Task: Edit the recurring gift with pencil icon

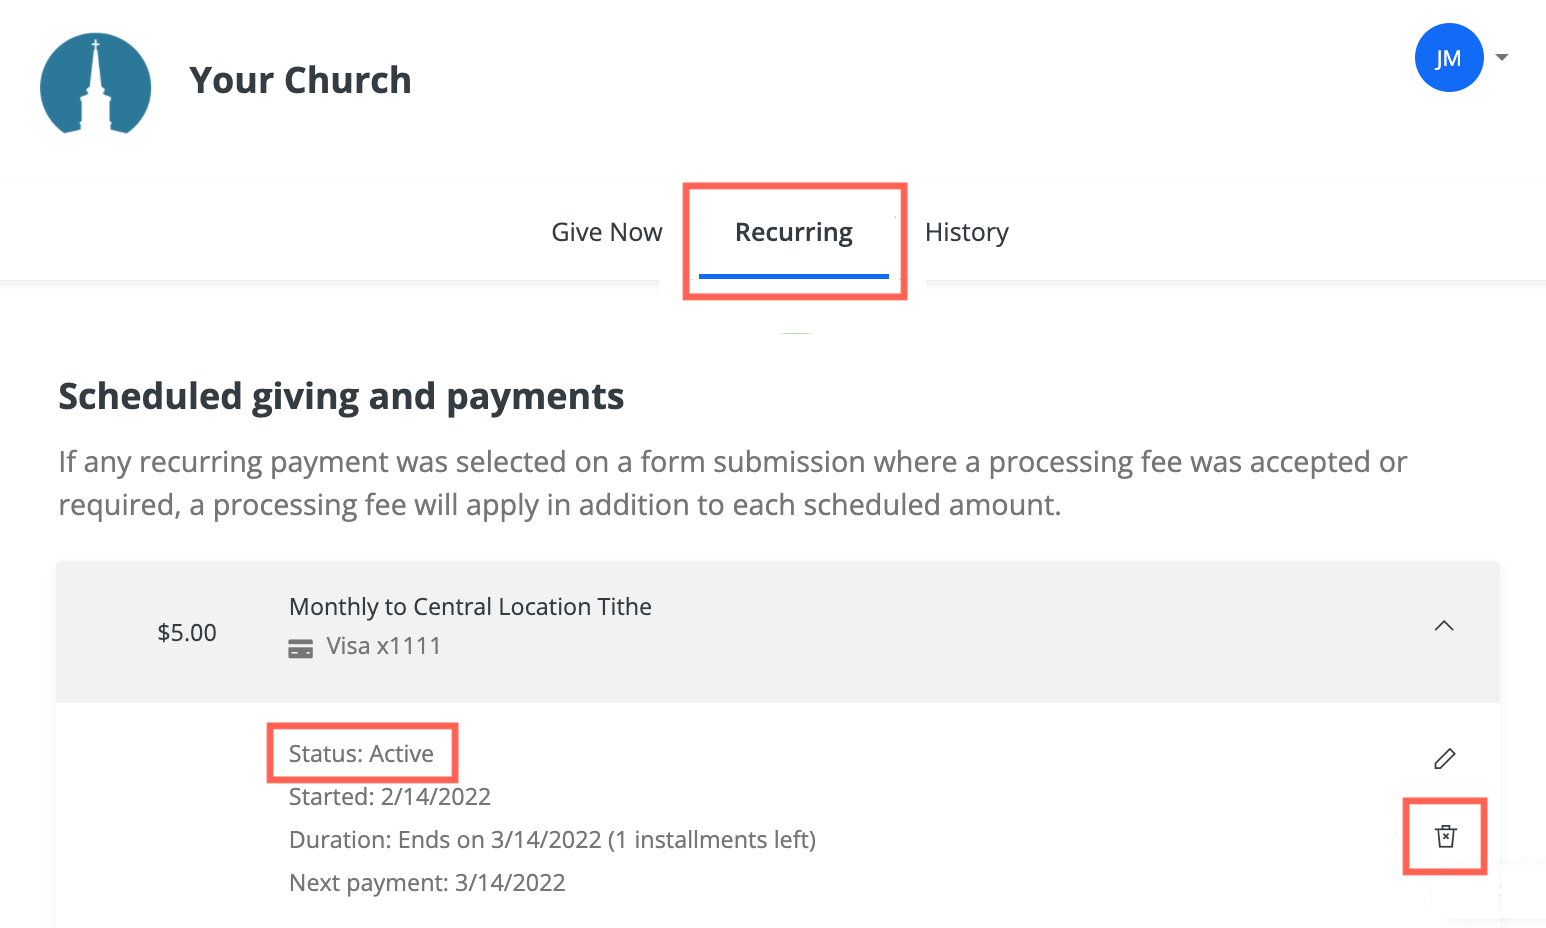Action: pos(1445,759)
